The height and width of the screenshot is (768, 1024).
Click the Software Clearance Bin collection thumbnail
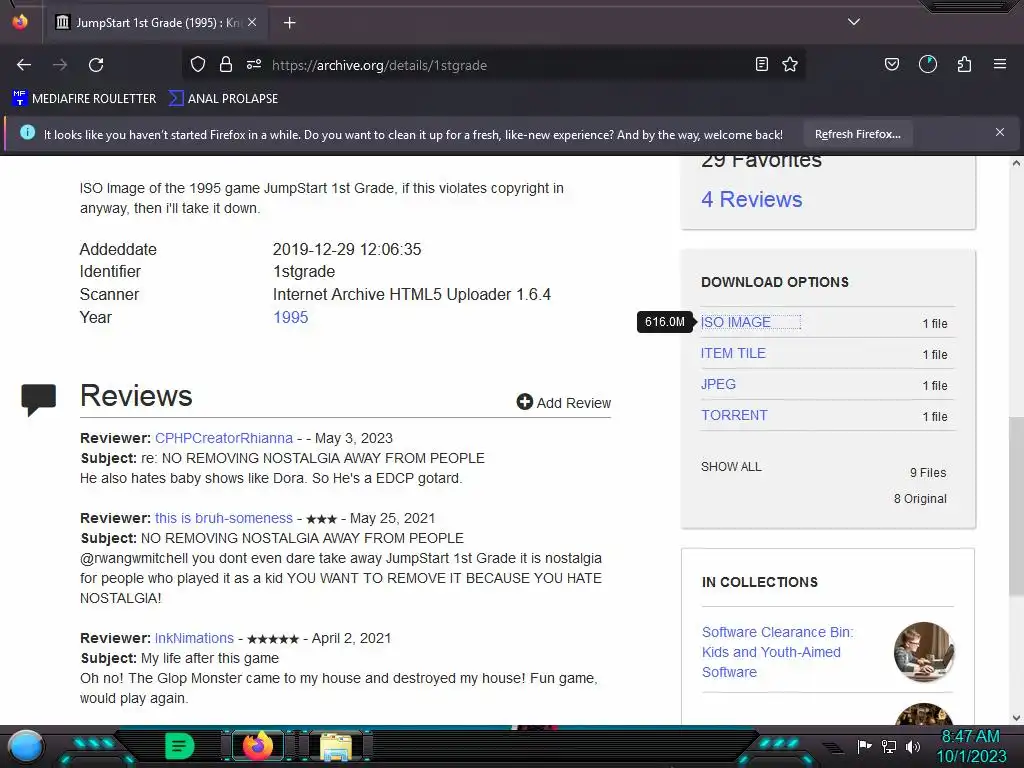923,652
